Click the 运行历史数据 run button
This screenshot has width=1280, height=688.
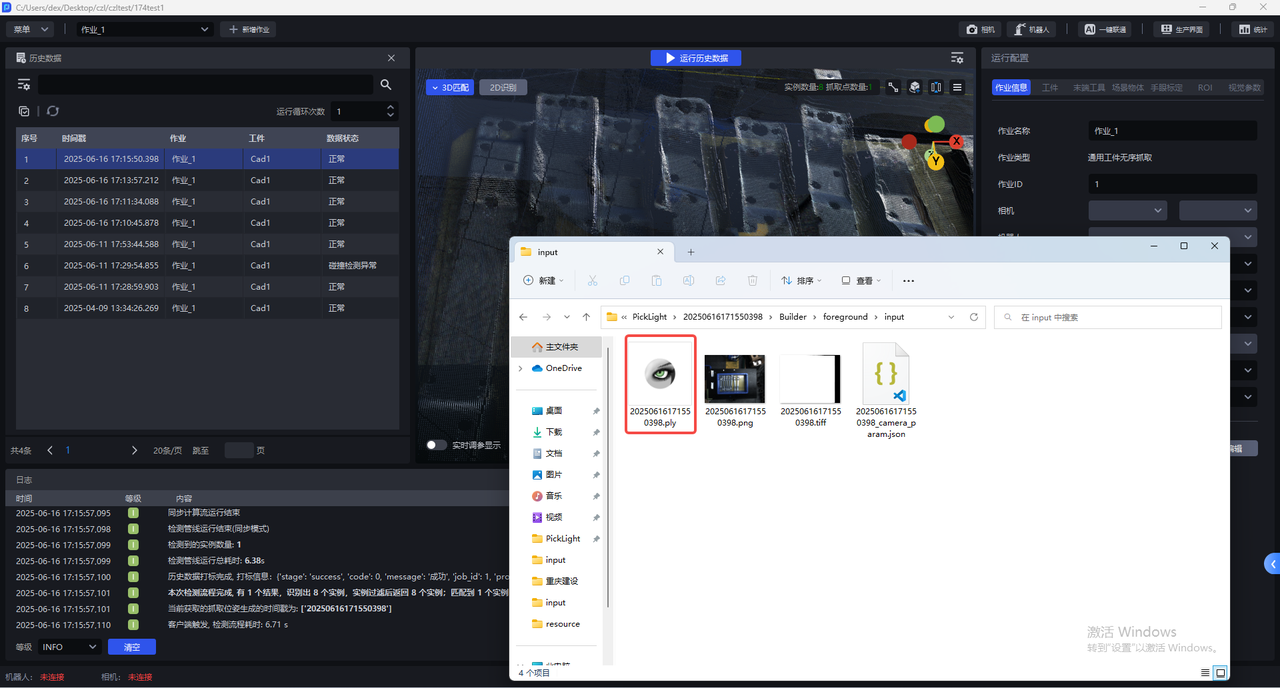click(x=696, y=58)
